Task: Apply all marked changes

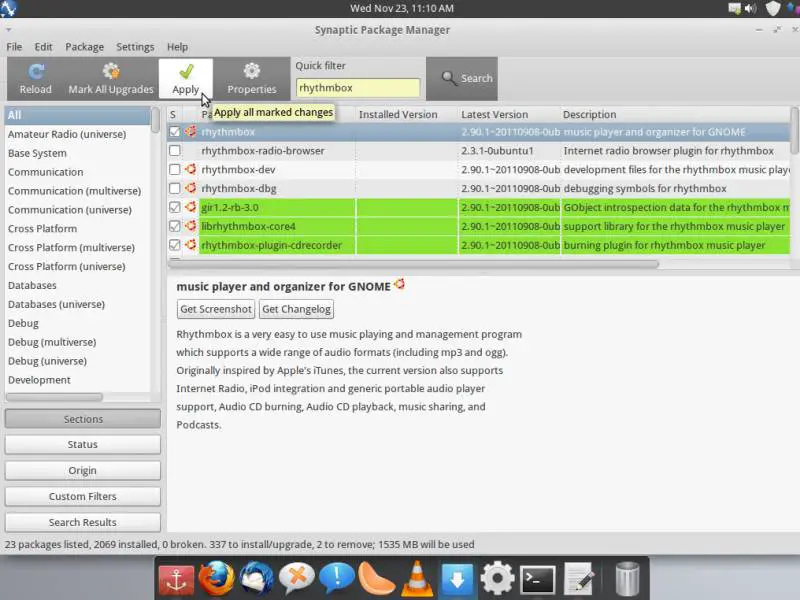Action: tap(186, 79)
